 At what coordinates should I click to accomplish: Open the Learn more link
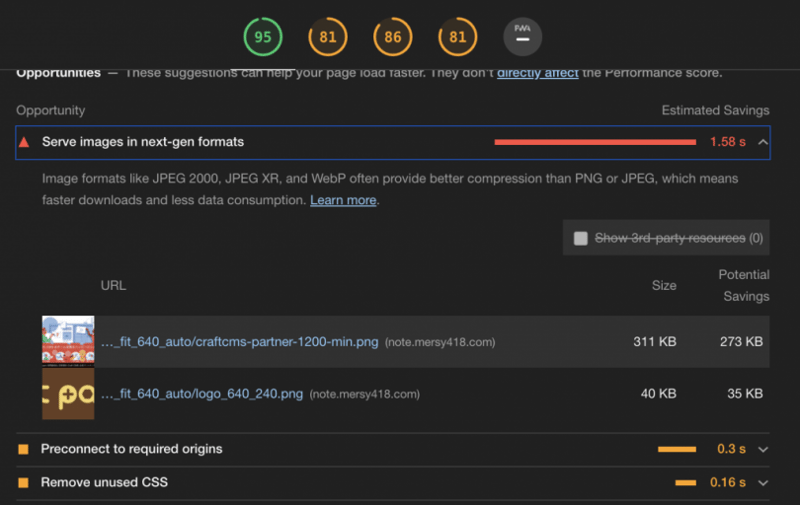point(343,200)
